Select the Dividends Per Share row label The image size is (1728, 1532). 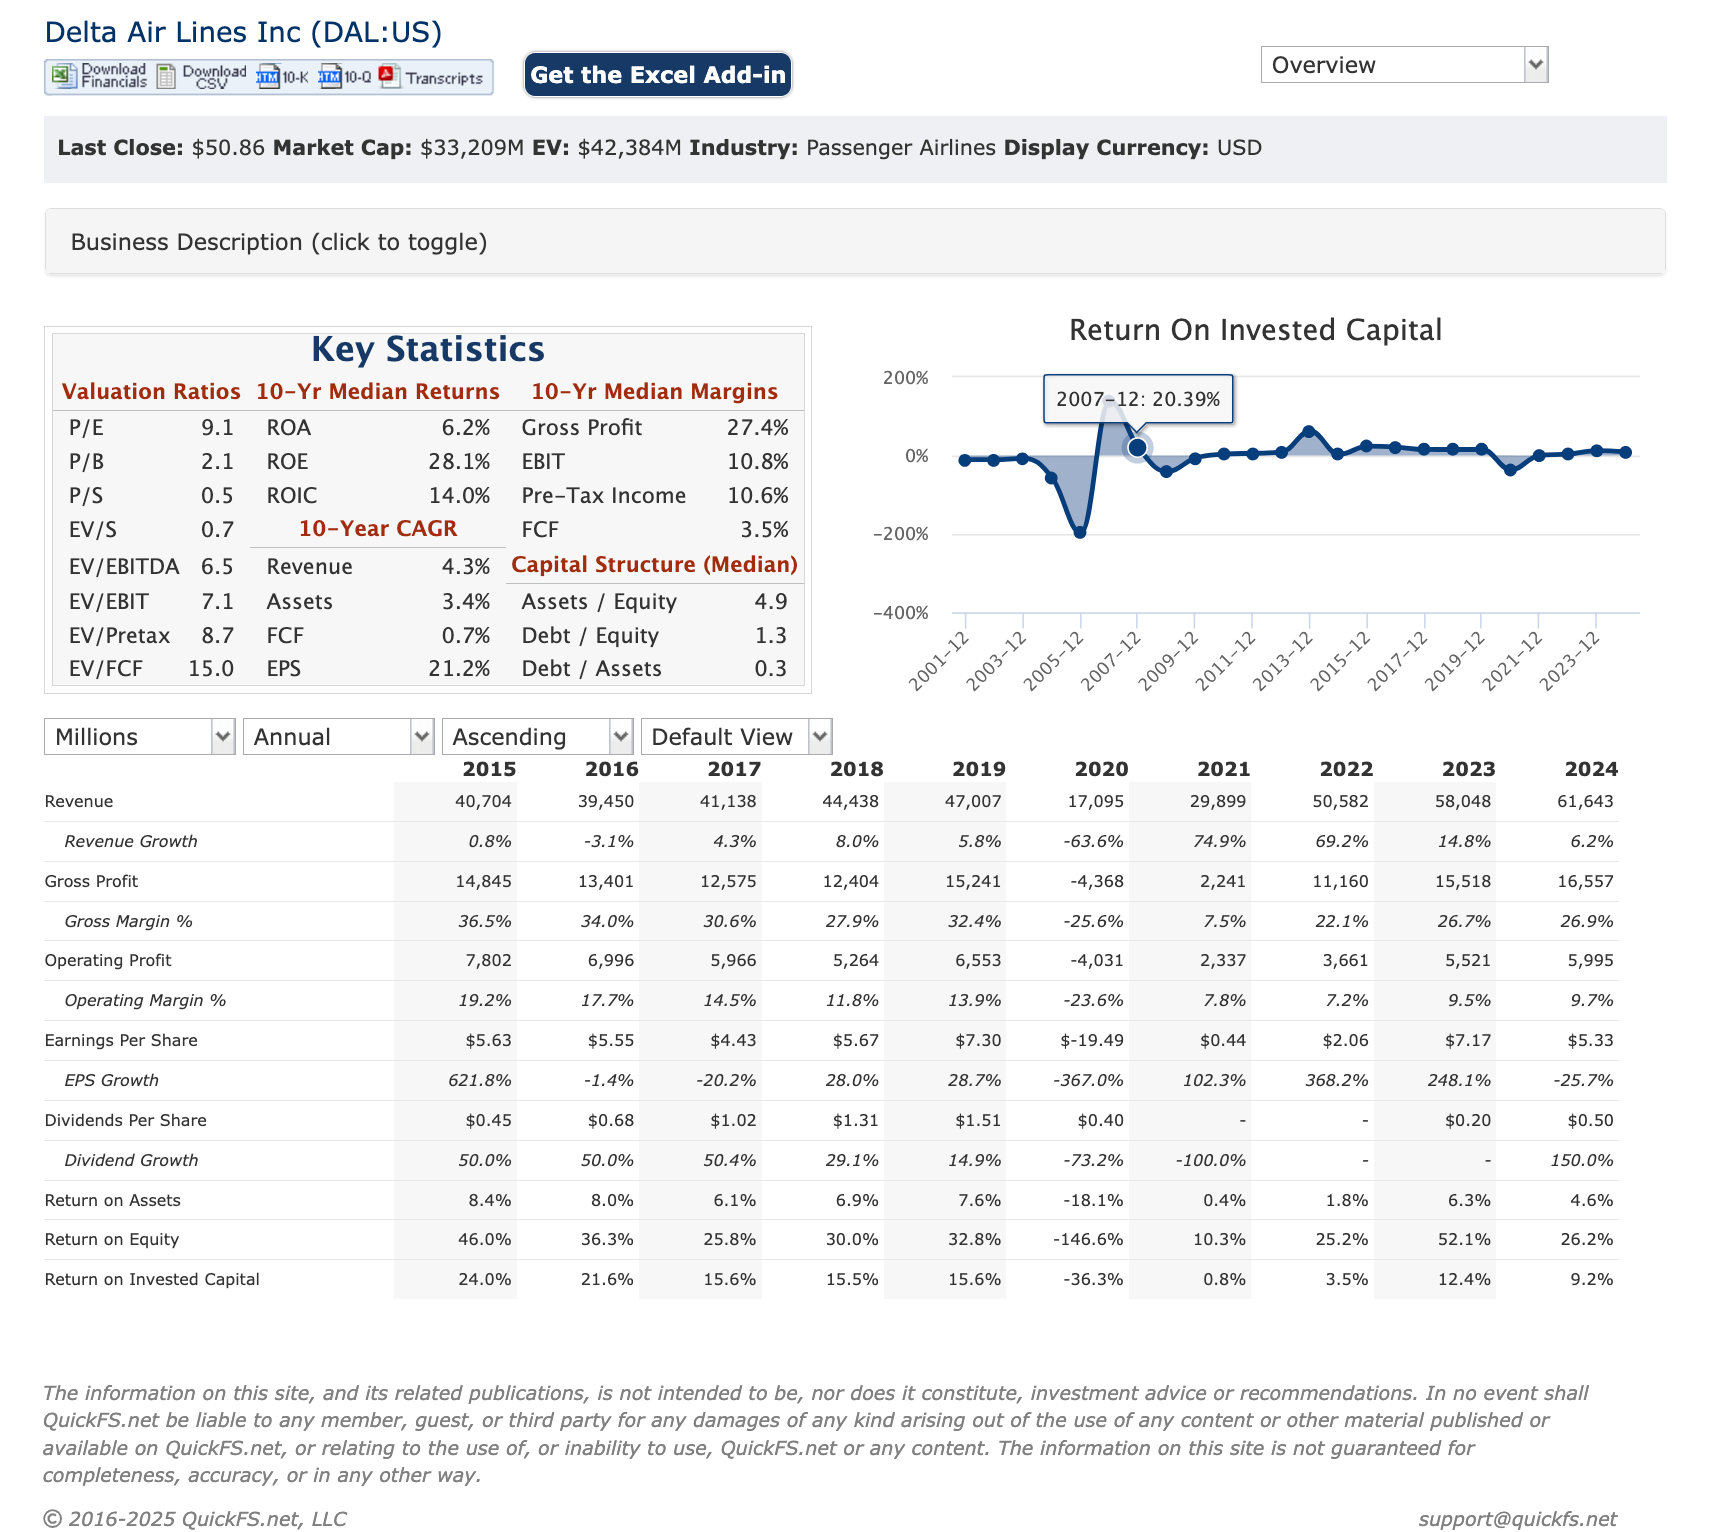(126, 1120)
